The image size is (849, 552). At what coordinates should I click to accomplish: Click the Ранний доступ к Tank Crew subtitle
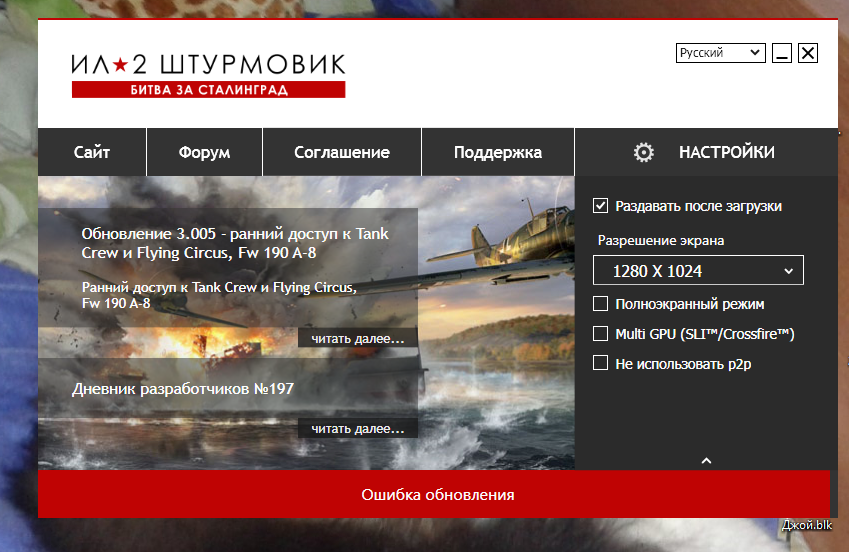pyautogui.click(x=219, y=295)
